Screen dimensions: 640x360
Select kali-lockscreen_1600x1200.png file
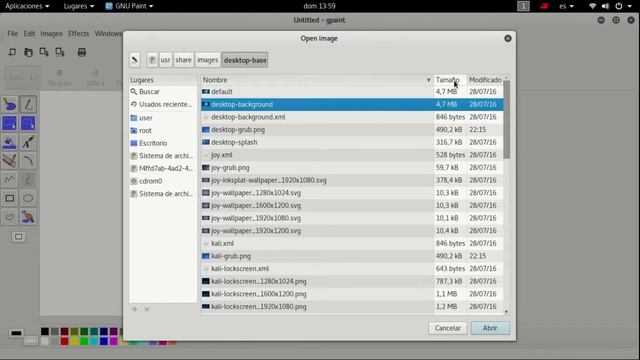(x=352, y=294)
